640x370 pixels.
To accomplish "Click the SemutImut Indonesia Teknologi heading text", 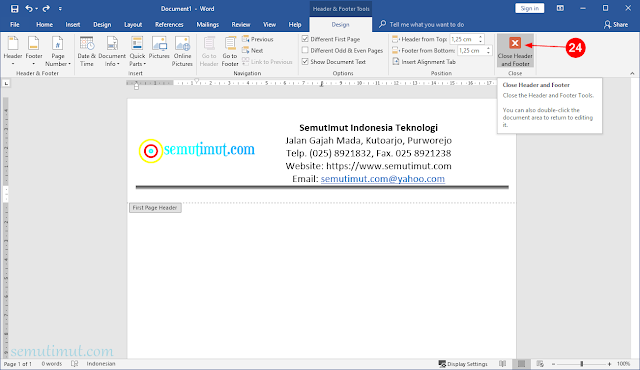I will 368,128.
